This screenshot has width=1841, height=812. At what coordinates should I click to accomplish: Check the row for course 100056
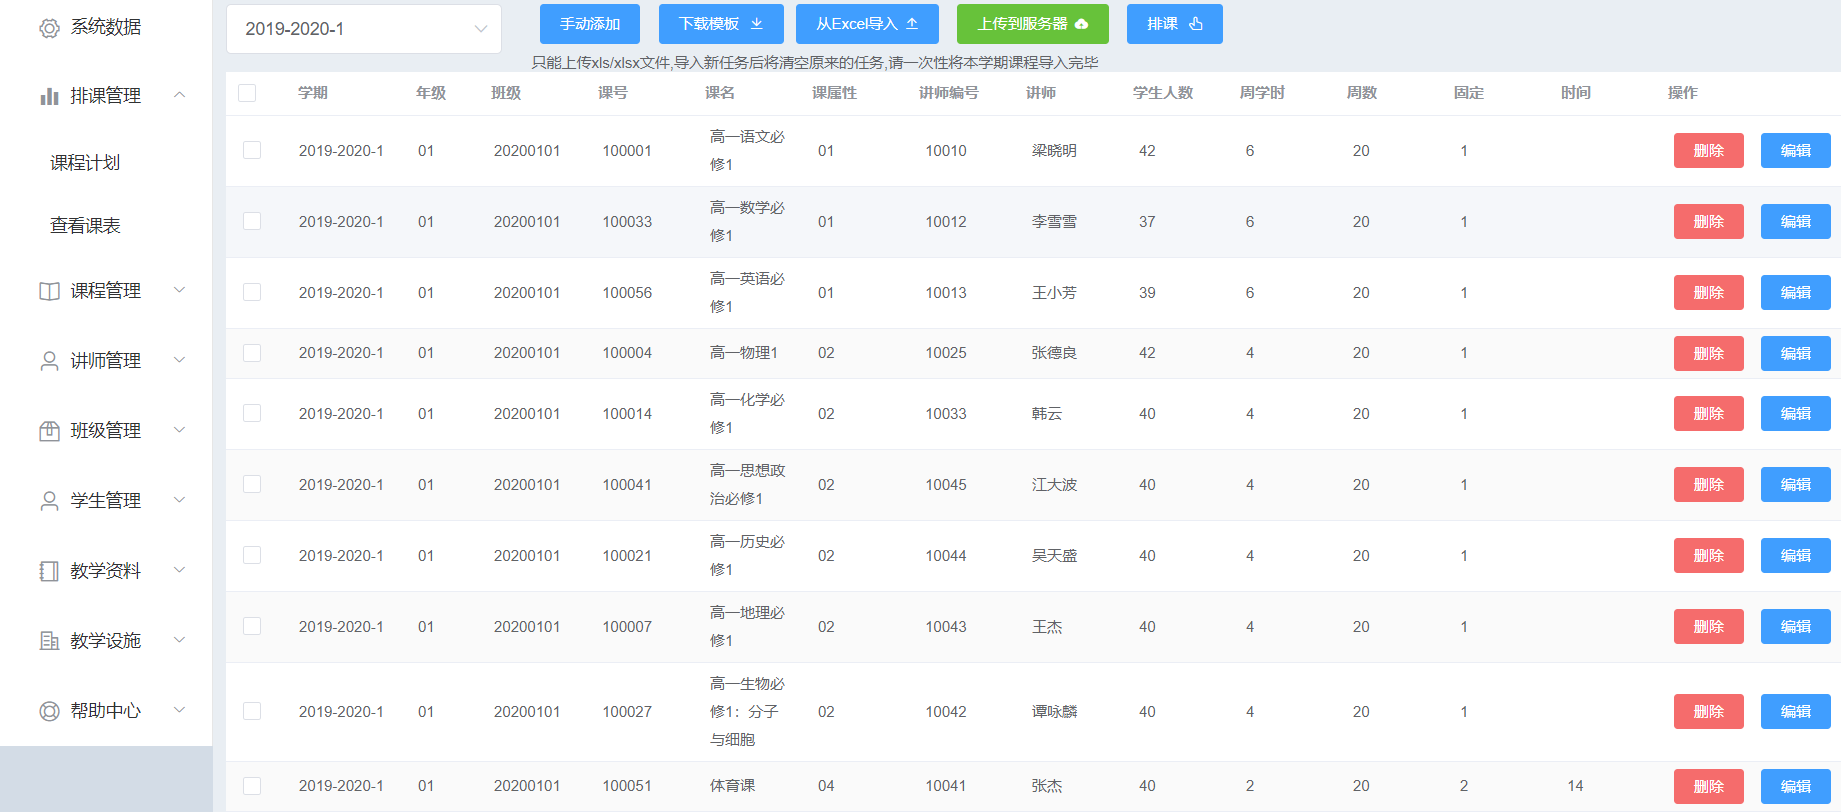point(252,292)
